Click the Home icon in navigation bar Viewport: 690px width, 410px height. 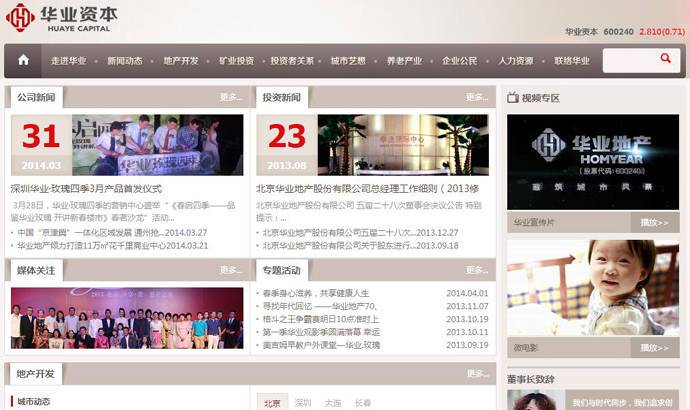23,60
